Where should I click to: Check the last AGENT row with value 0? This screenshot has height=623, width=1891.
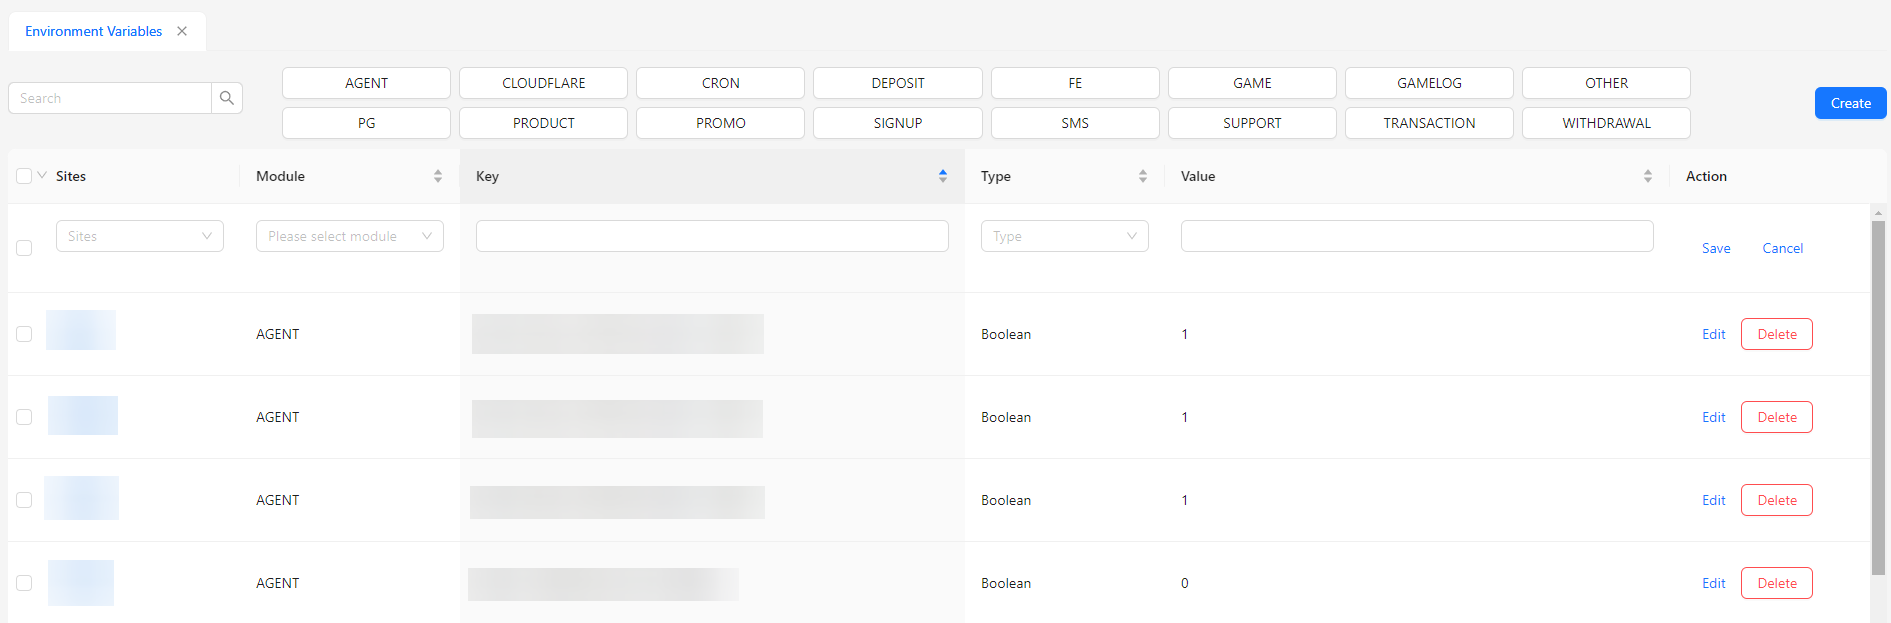click(24, 583)
